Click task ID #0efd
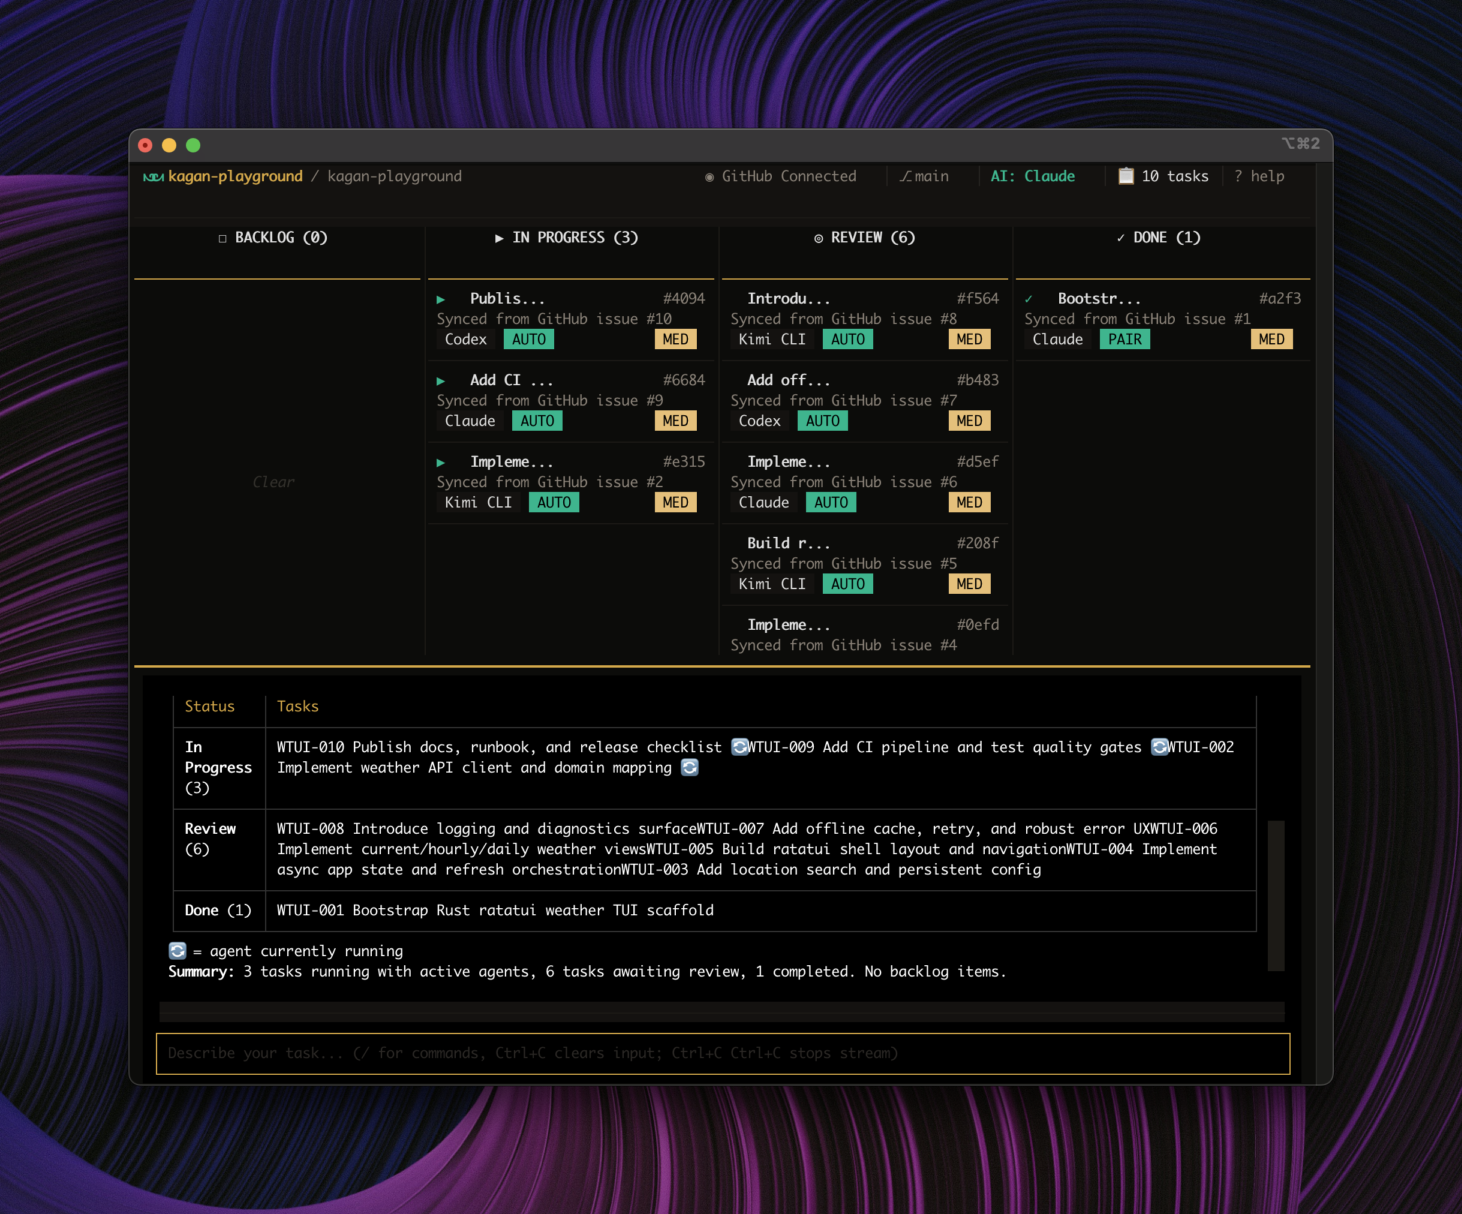This screenshot has height=1214, width=1462. tap(978, 625)
